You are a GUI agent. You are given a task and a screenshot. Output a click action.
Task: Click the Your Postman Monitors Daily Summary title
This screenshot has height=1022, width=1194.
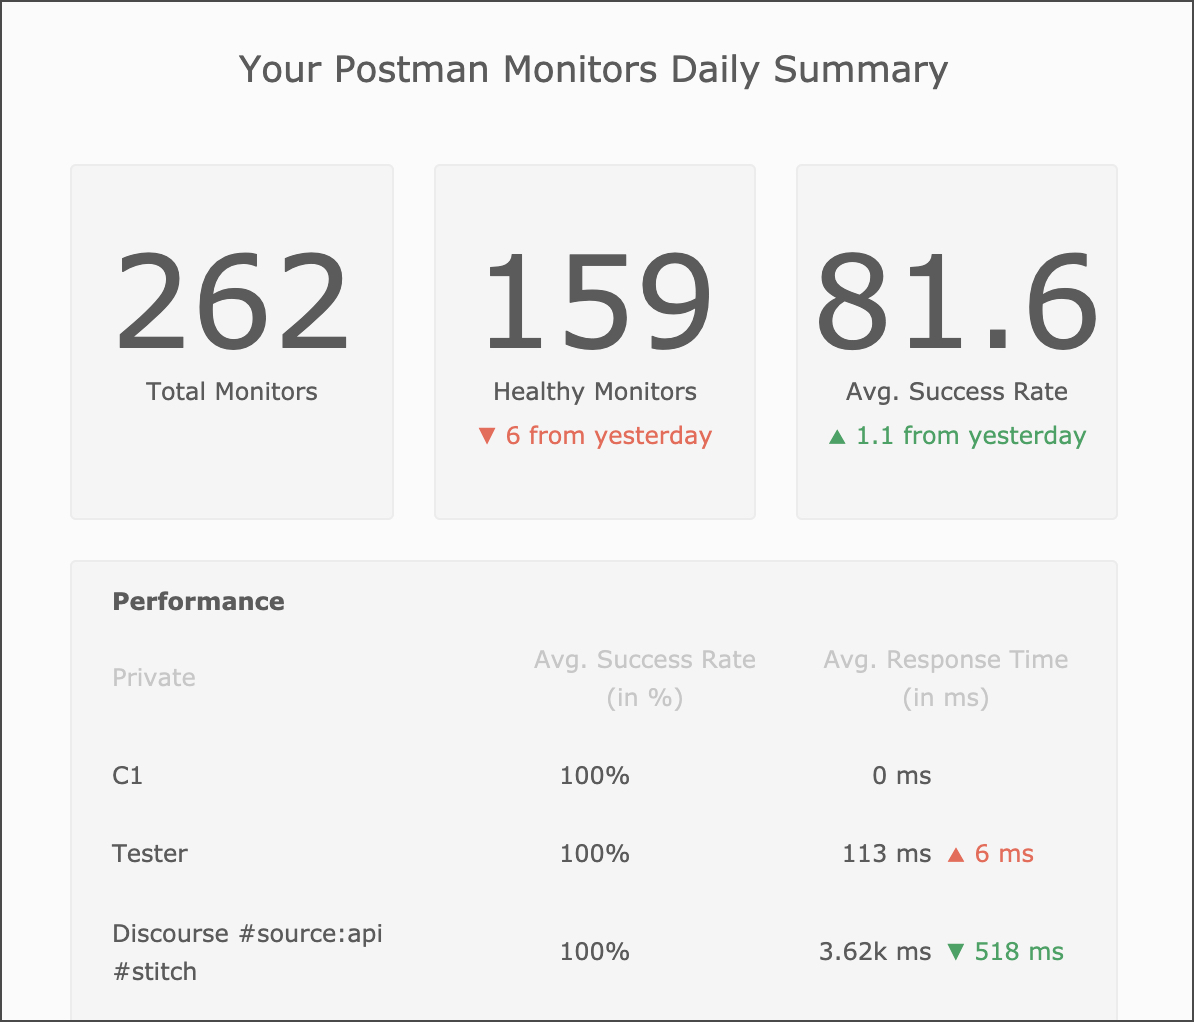point(594,70)
